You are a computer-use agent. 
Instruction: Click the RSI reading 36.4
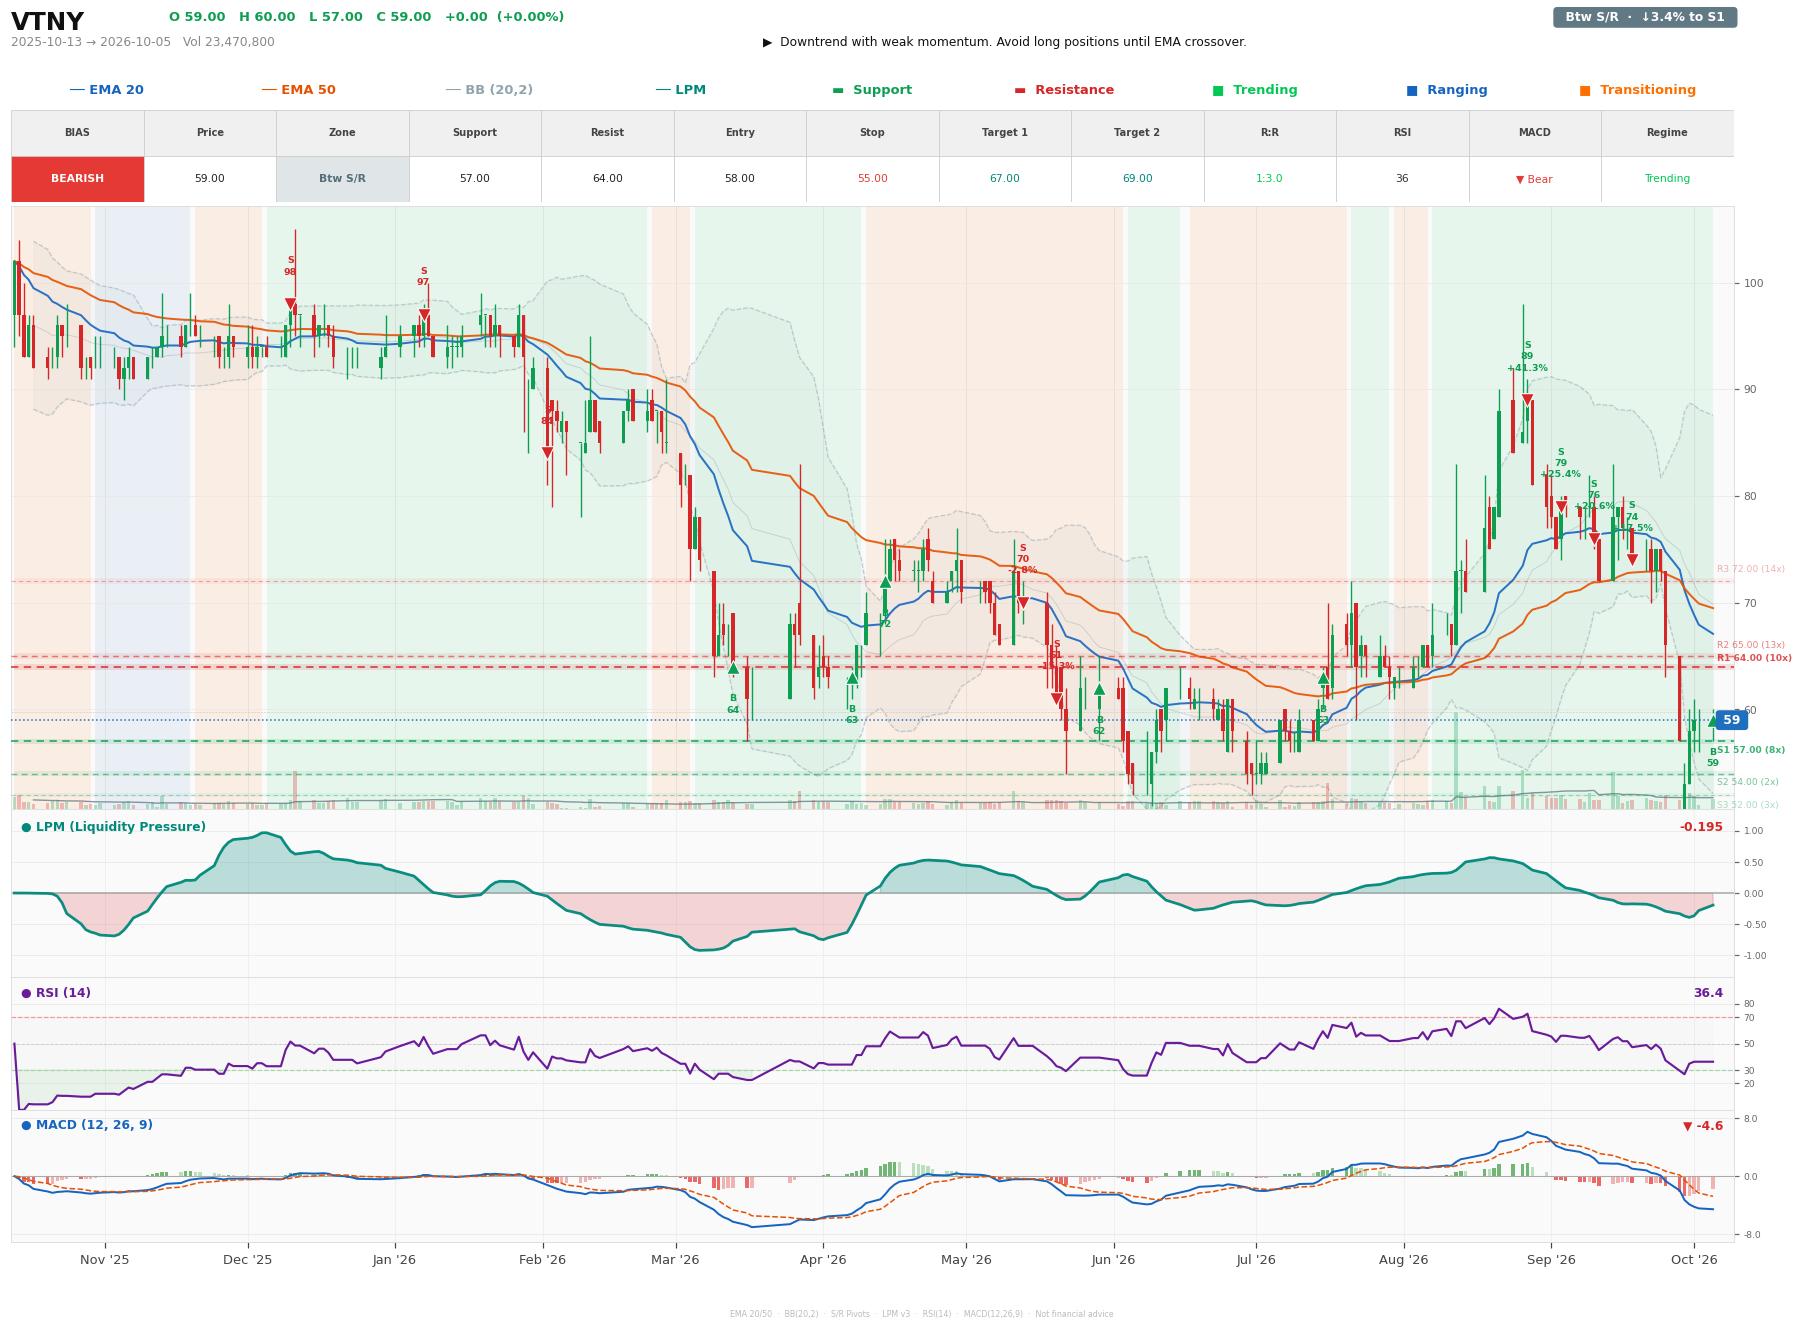click(x=1708, y=993)
